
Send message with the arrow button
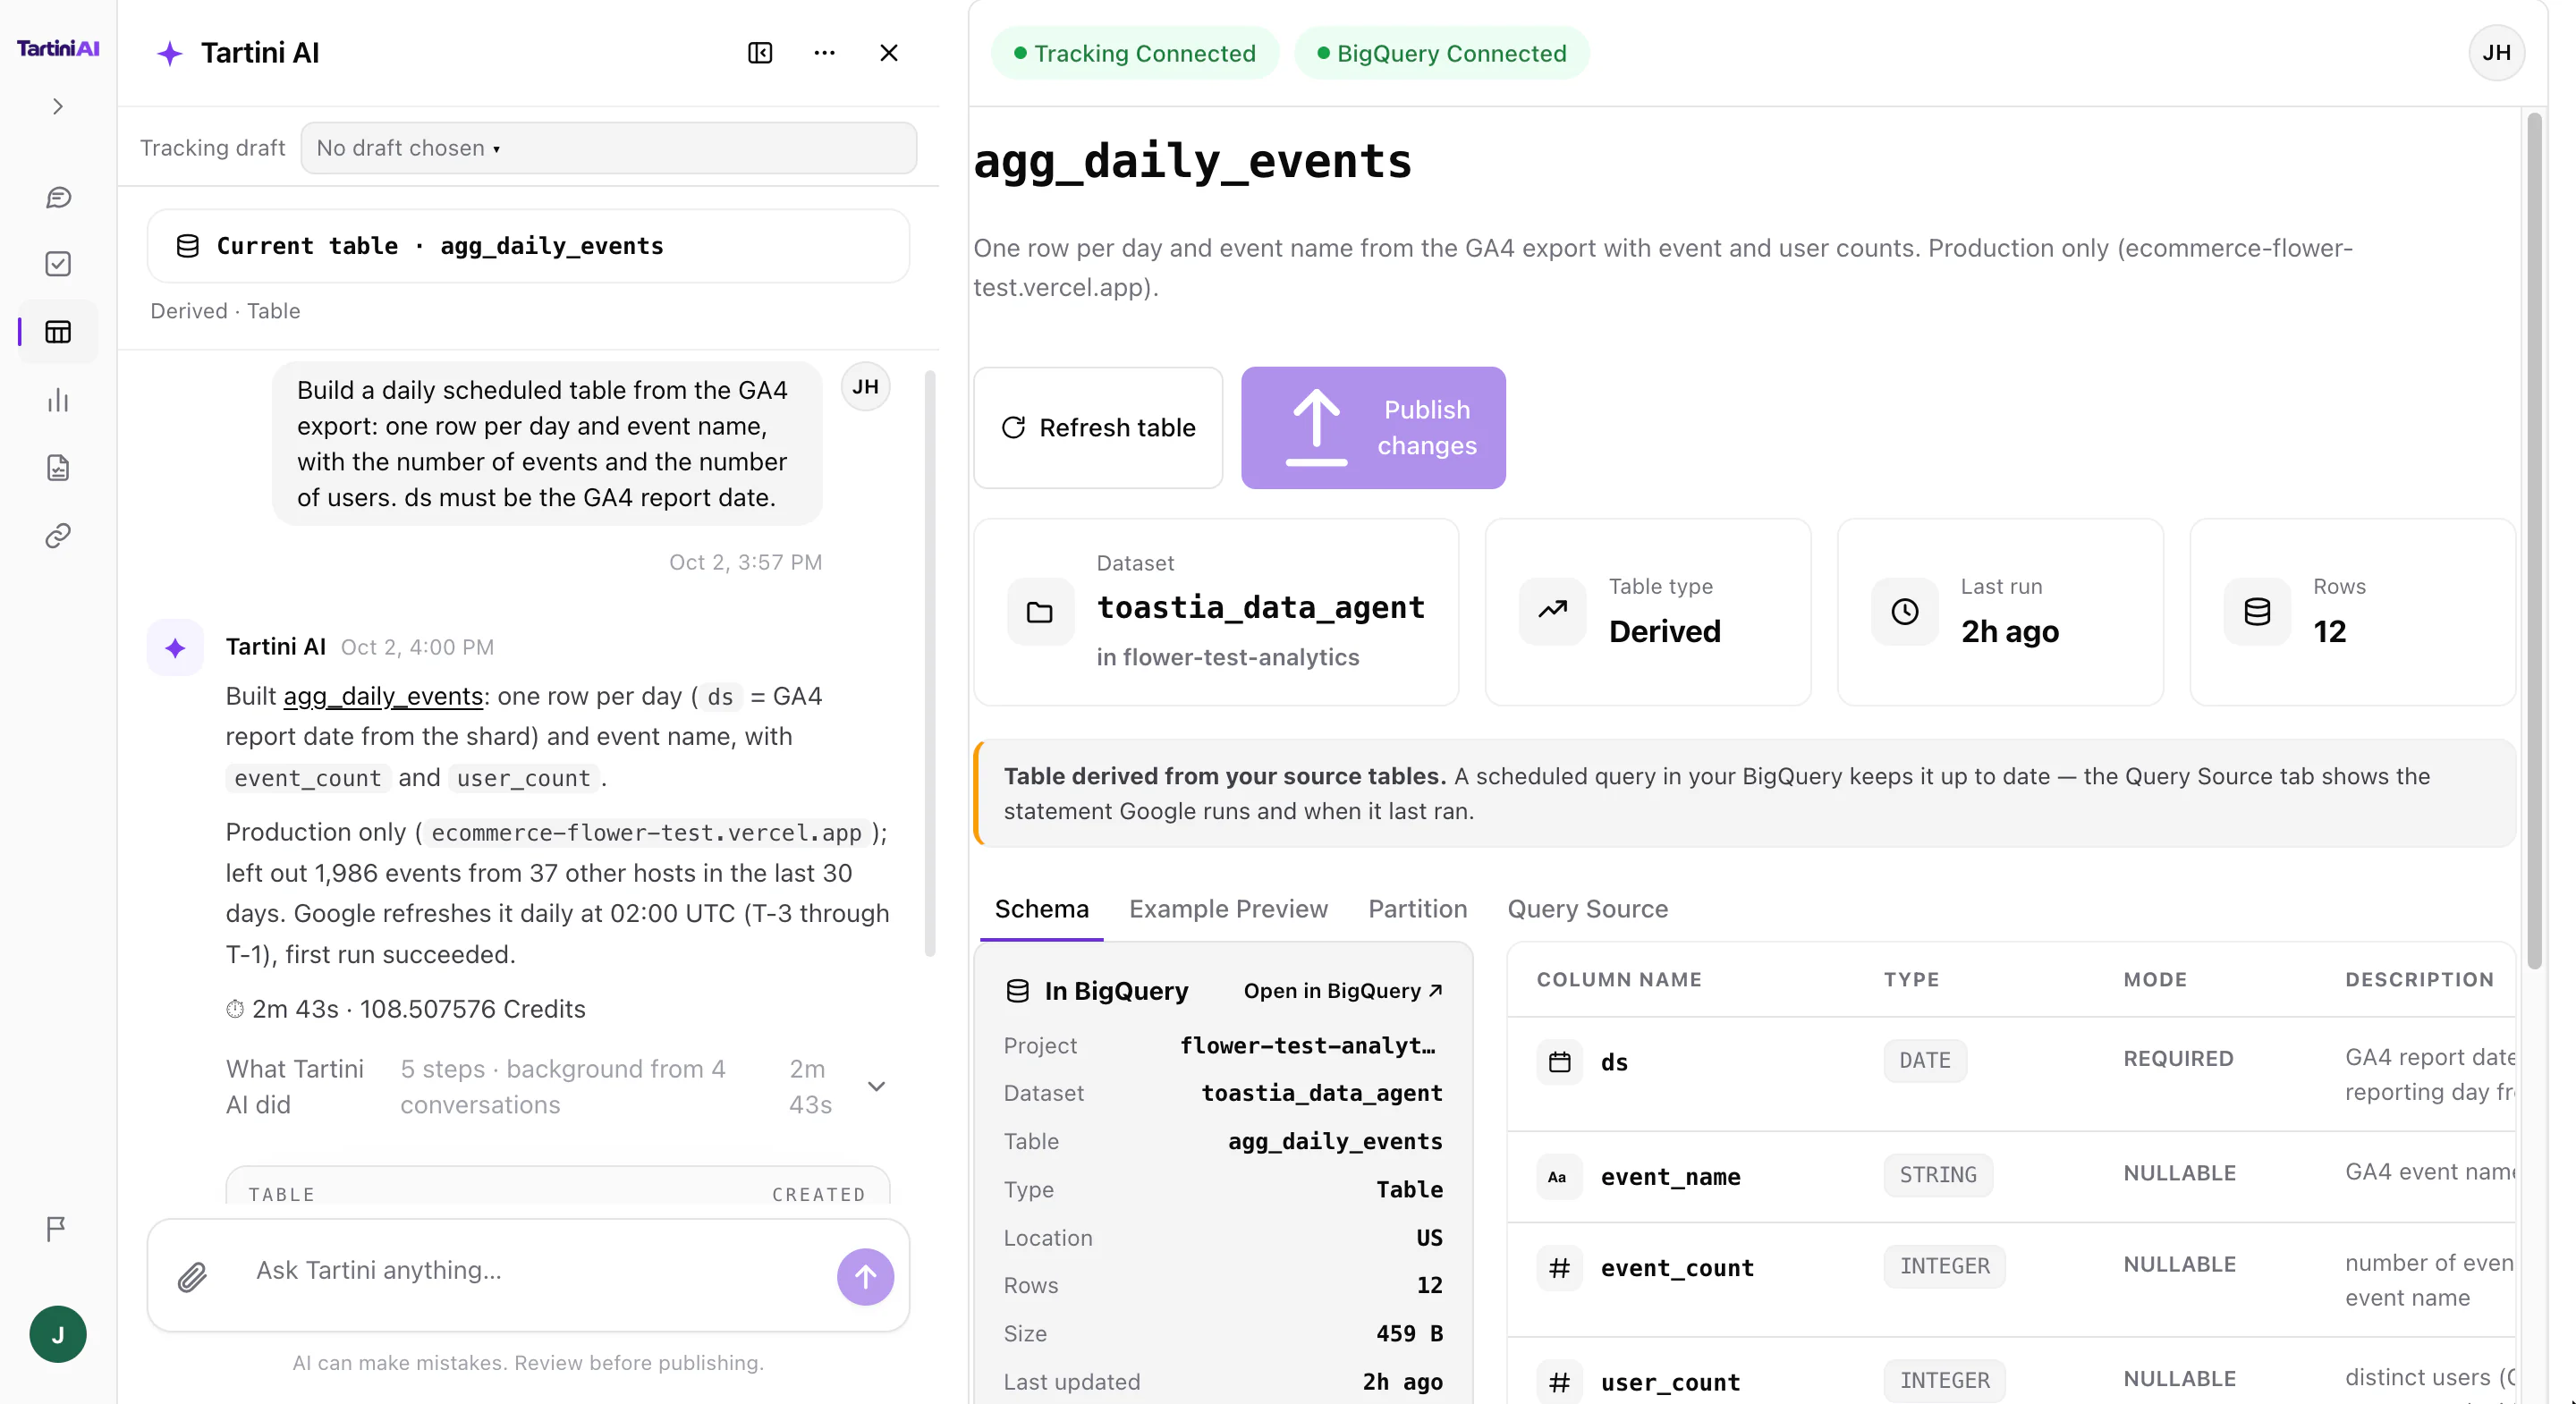click(865, 1277)
